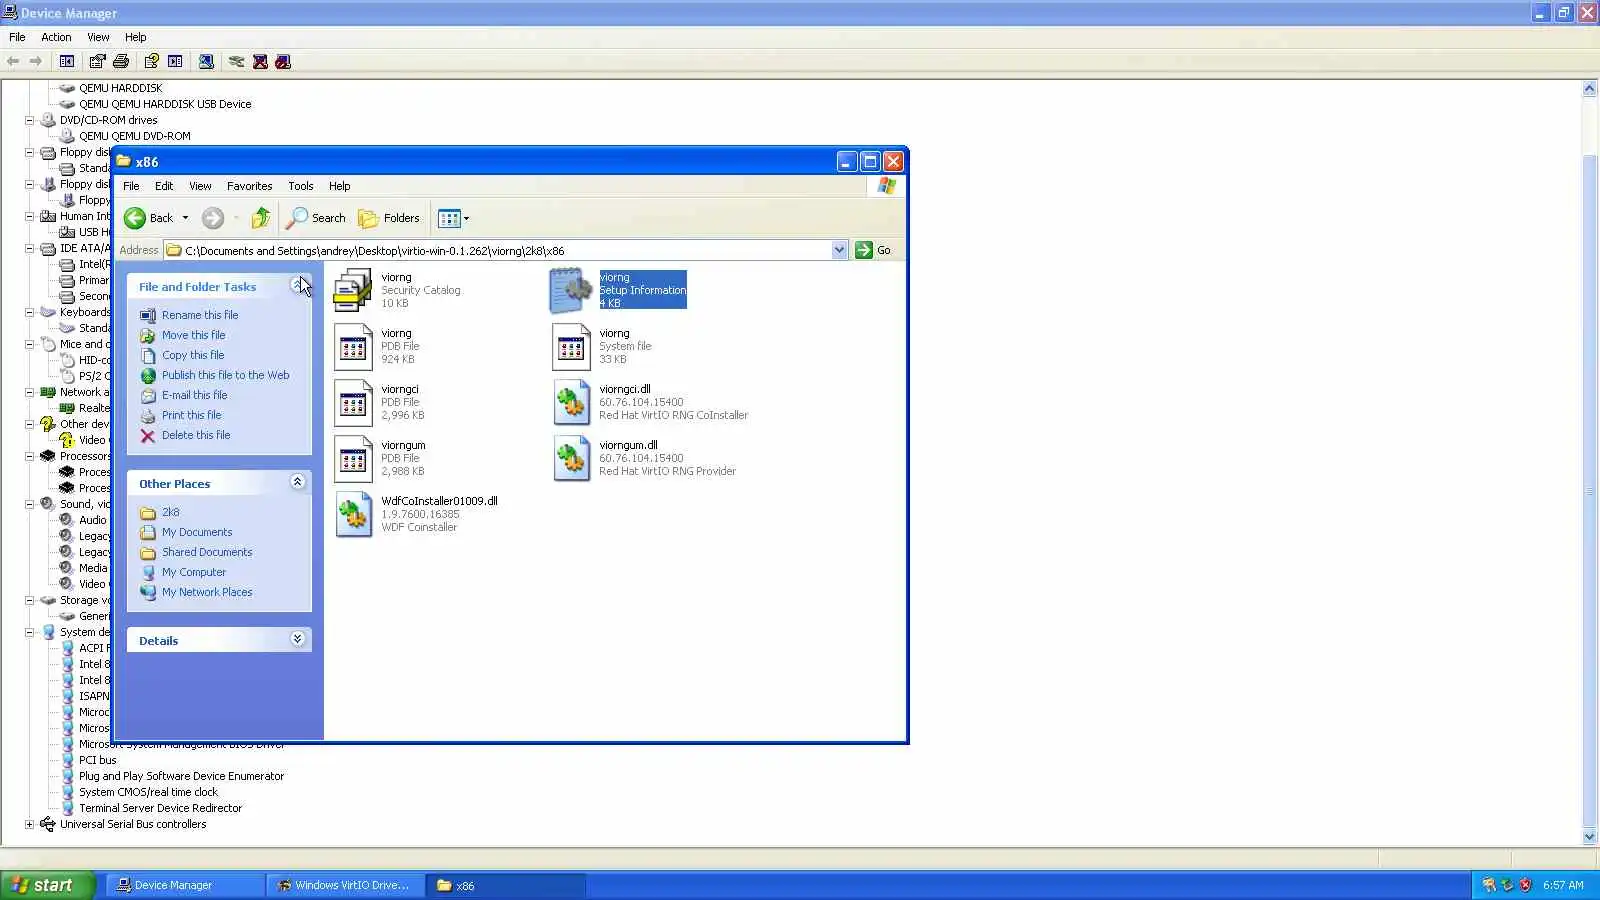Click Device Manager vertical scrollbar down arrow
This screenshot has height=900, width=1600.
coord(1590,837)
